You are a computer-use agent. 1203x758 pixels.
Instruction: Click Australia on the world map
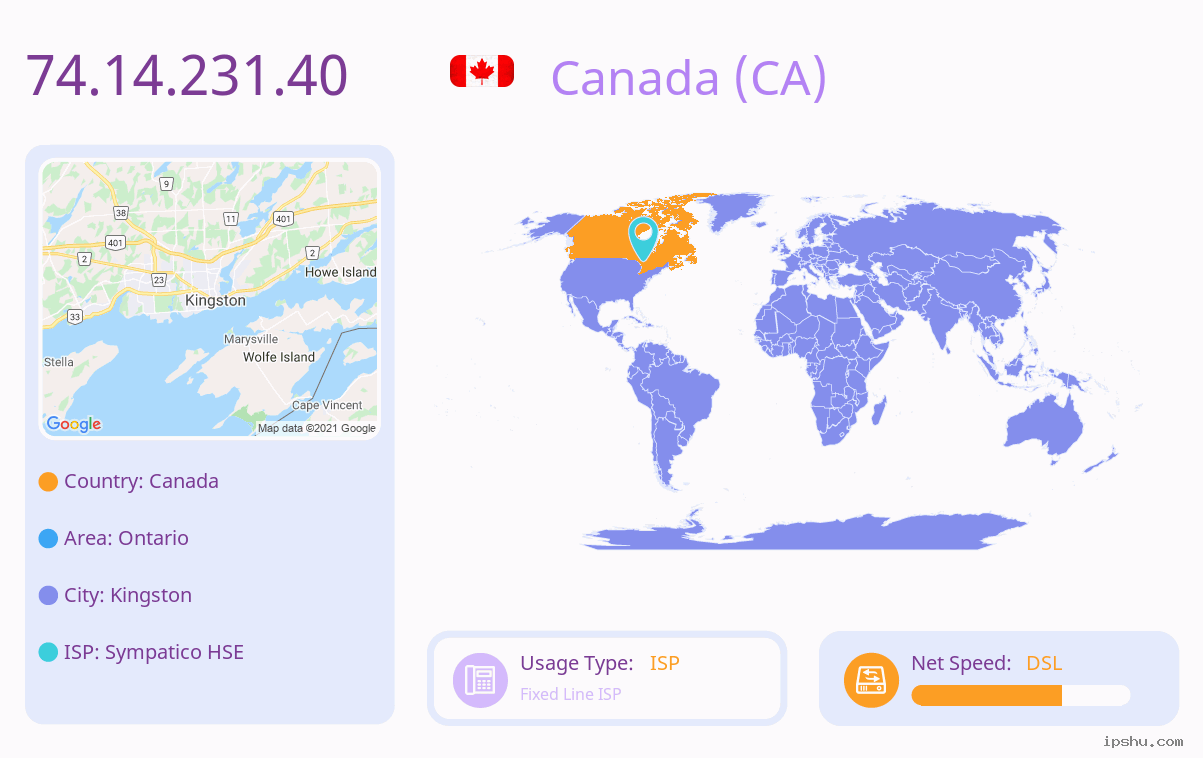click(x=1045, y=428)
